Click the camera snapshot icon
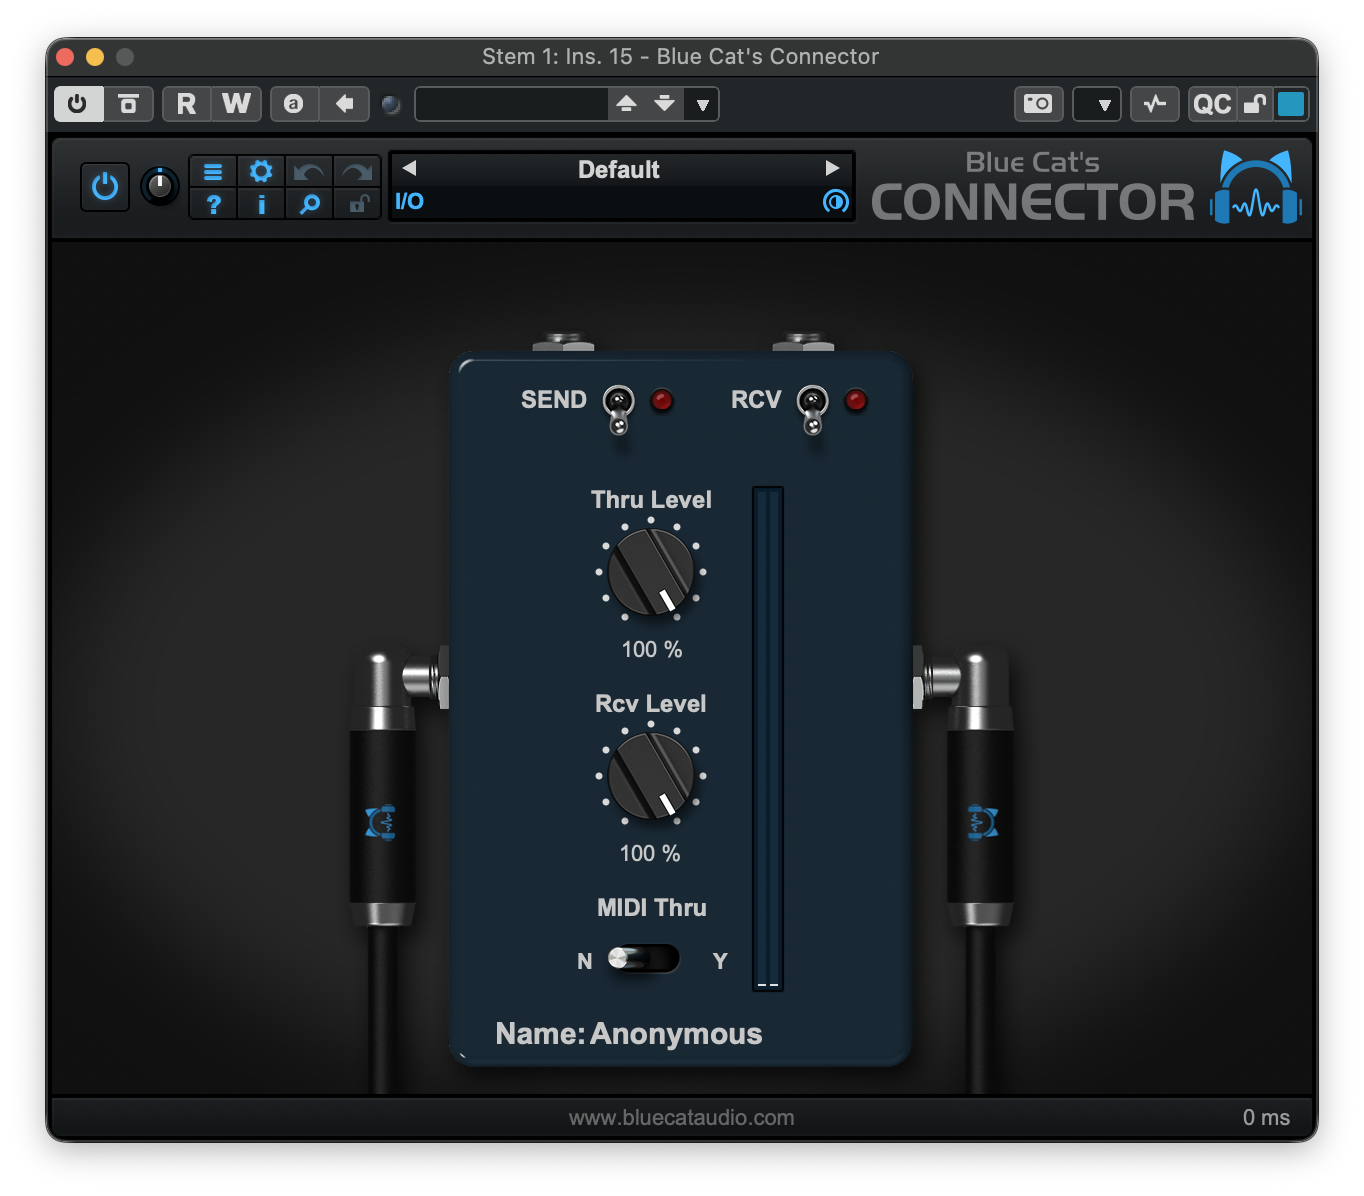The width and height of the screenshot is (1364, 1196). point(1038,104)
